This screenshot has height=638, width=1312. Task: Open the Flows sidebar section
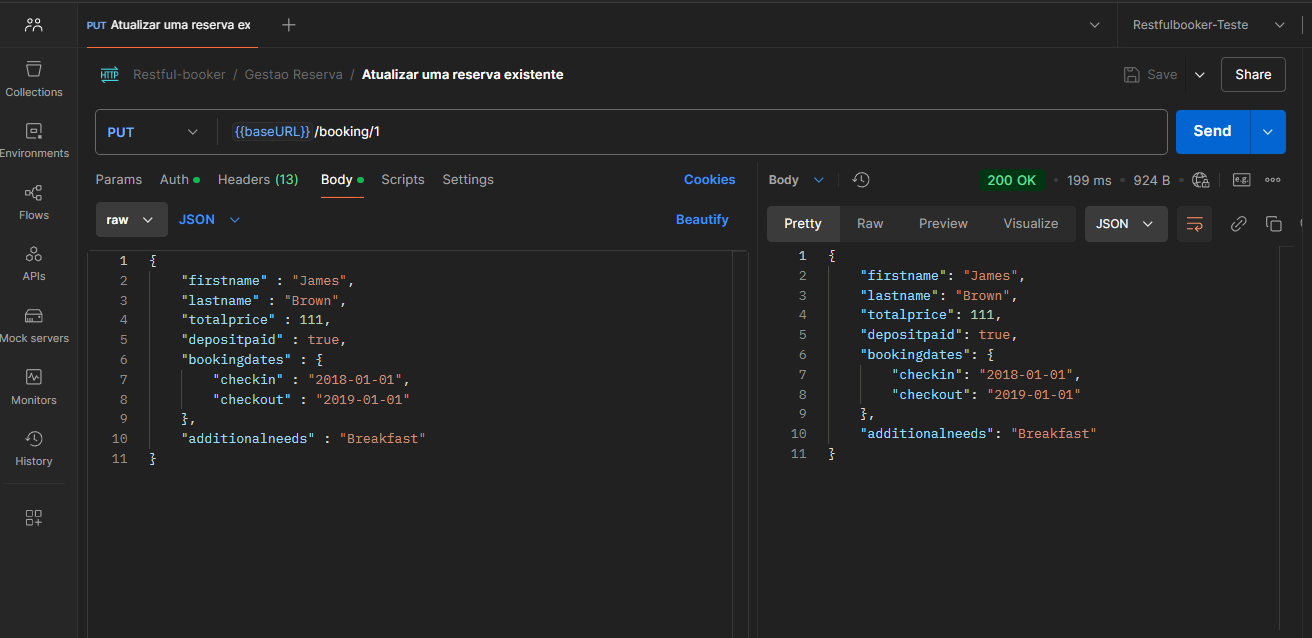coord(34,202)
